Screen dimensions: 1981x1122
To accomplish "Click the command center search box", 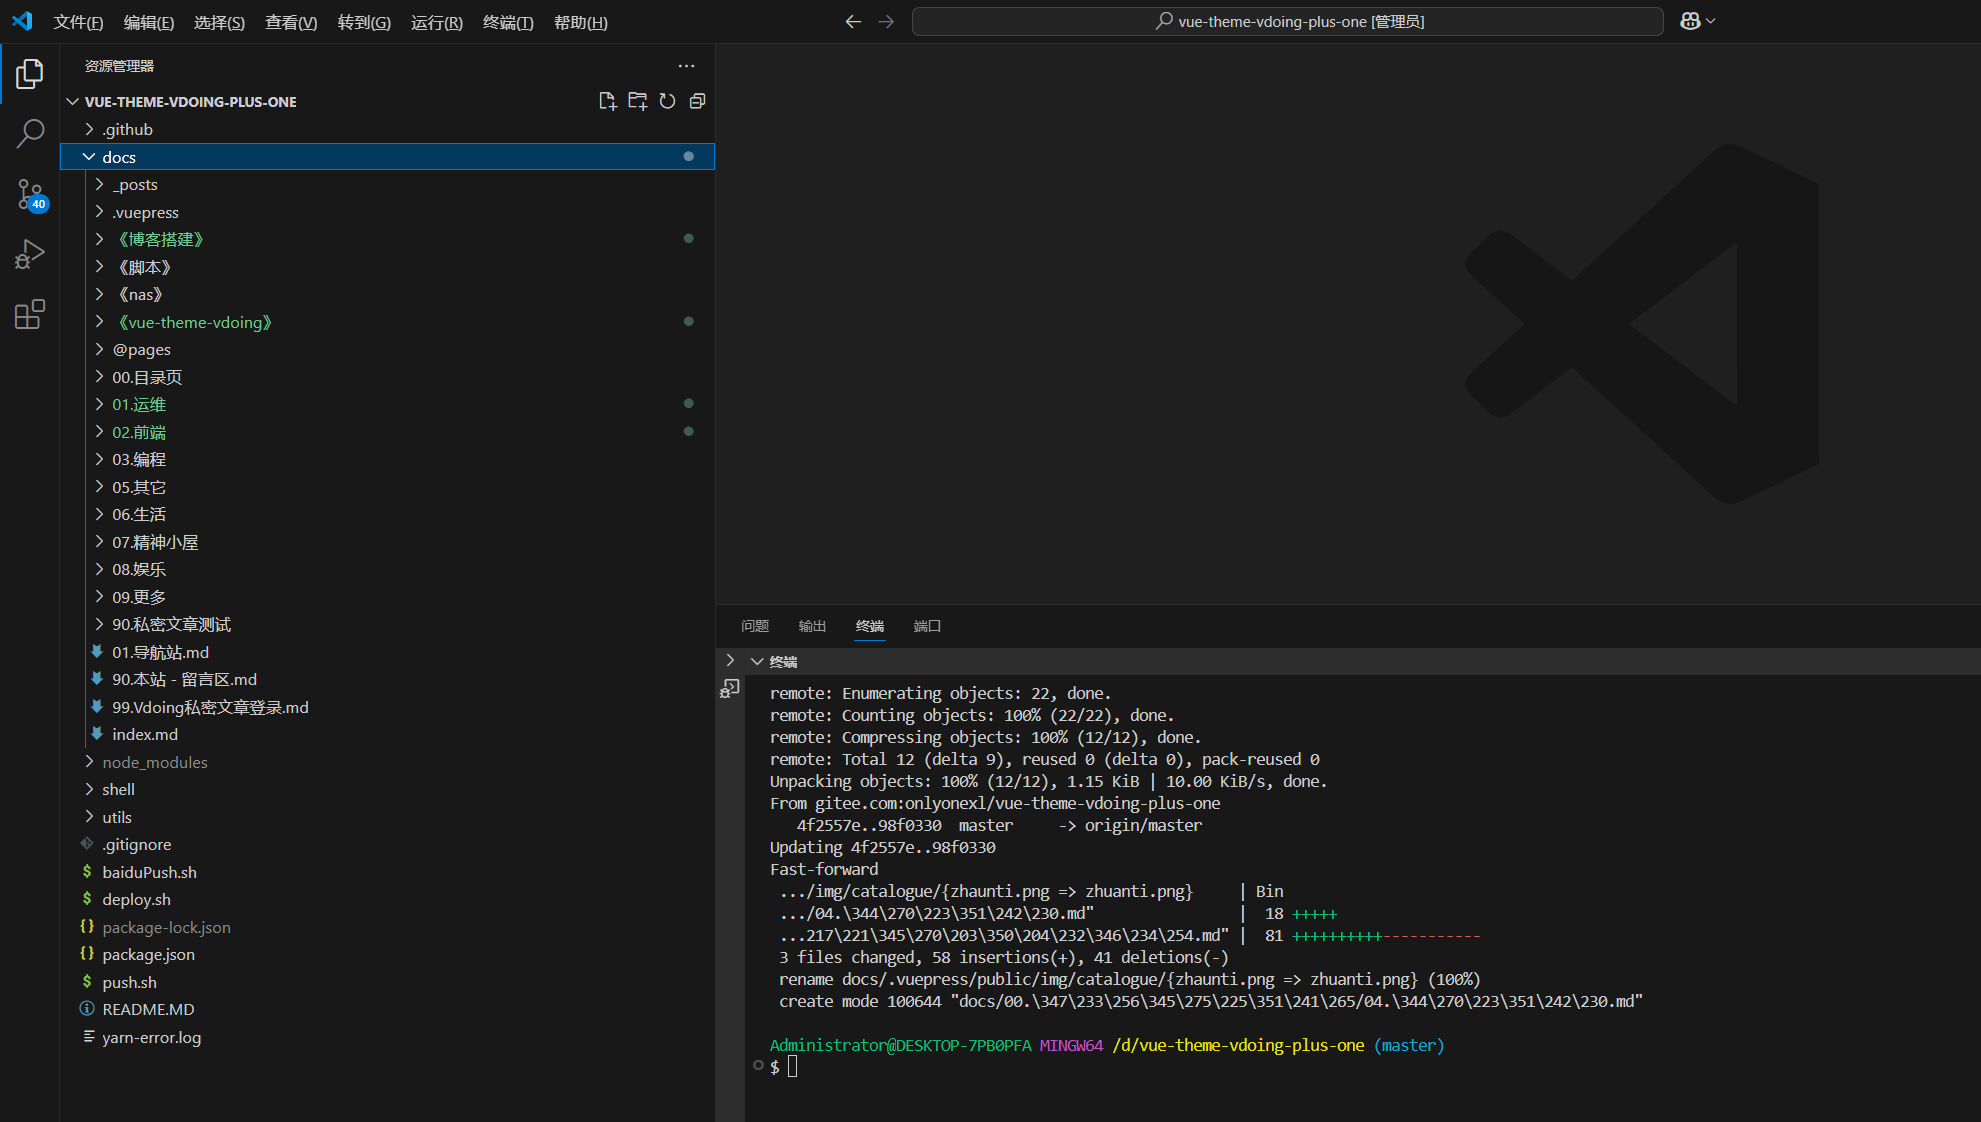I will tap(1287, 21).
